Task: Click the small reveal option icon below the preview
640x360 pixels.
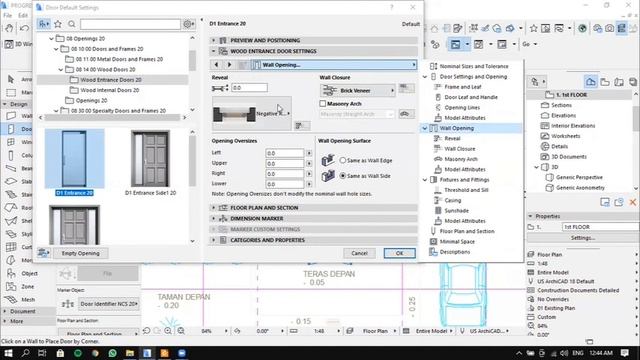Action: [302, 126]
